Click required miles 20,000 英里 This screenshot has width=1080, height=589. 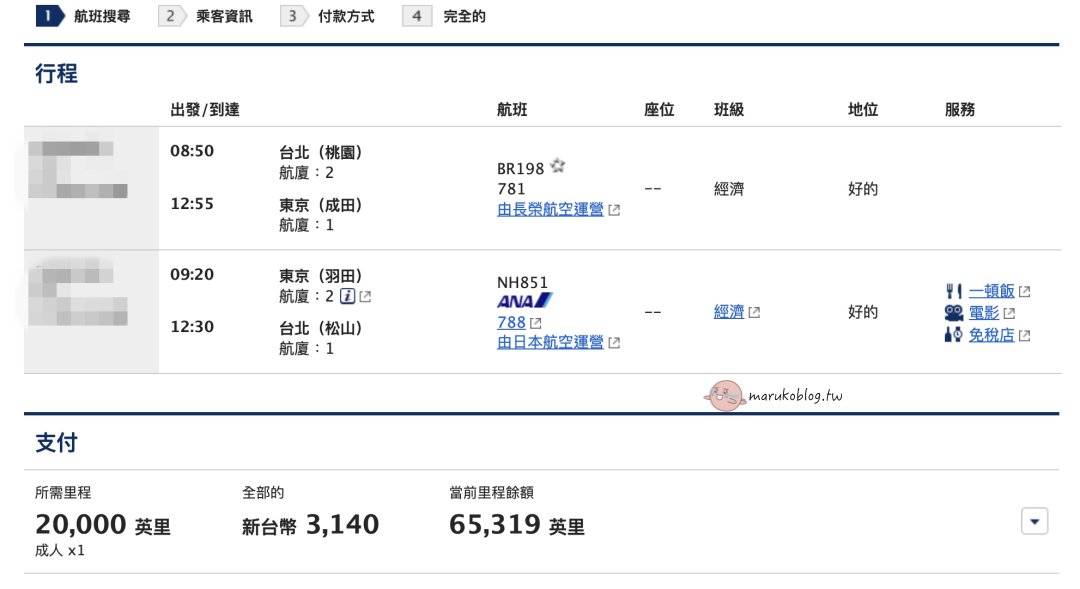[x=103, y=525]
